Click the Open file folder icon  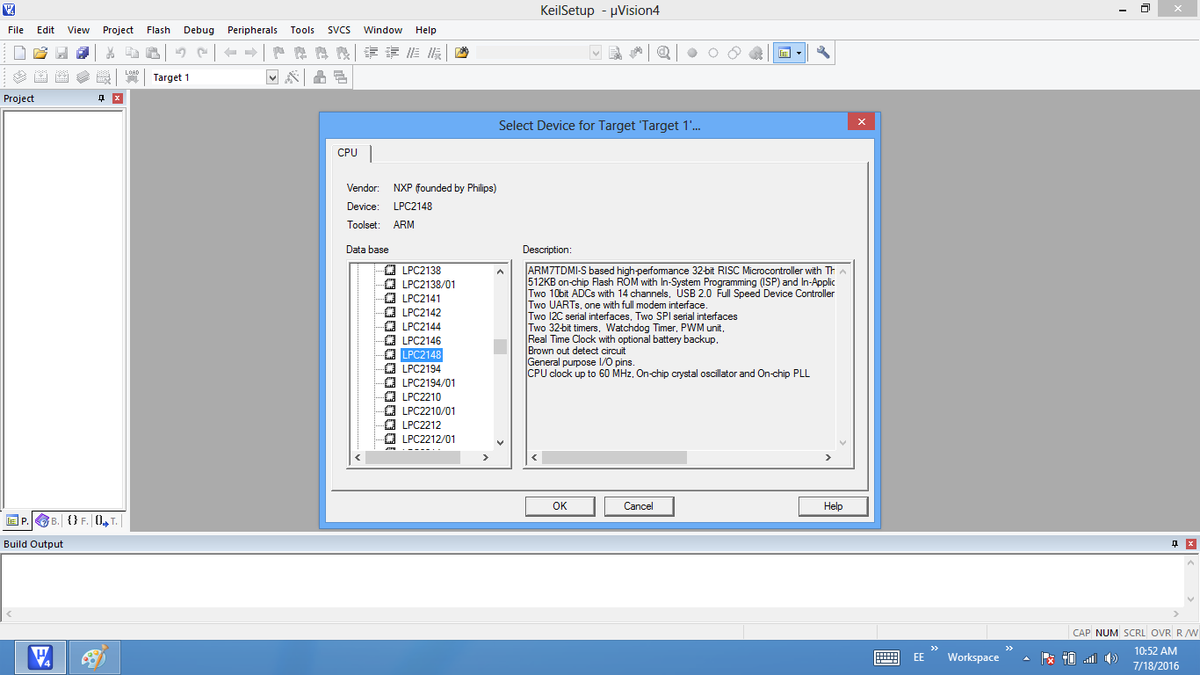pyautogui.click(x=41, y=52)
